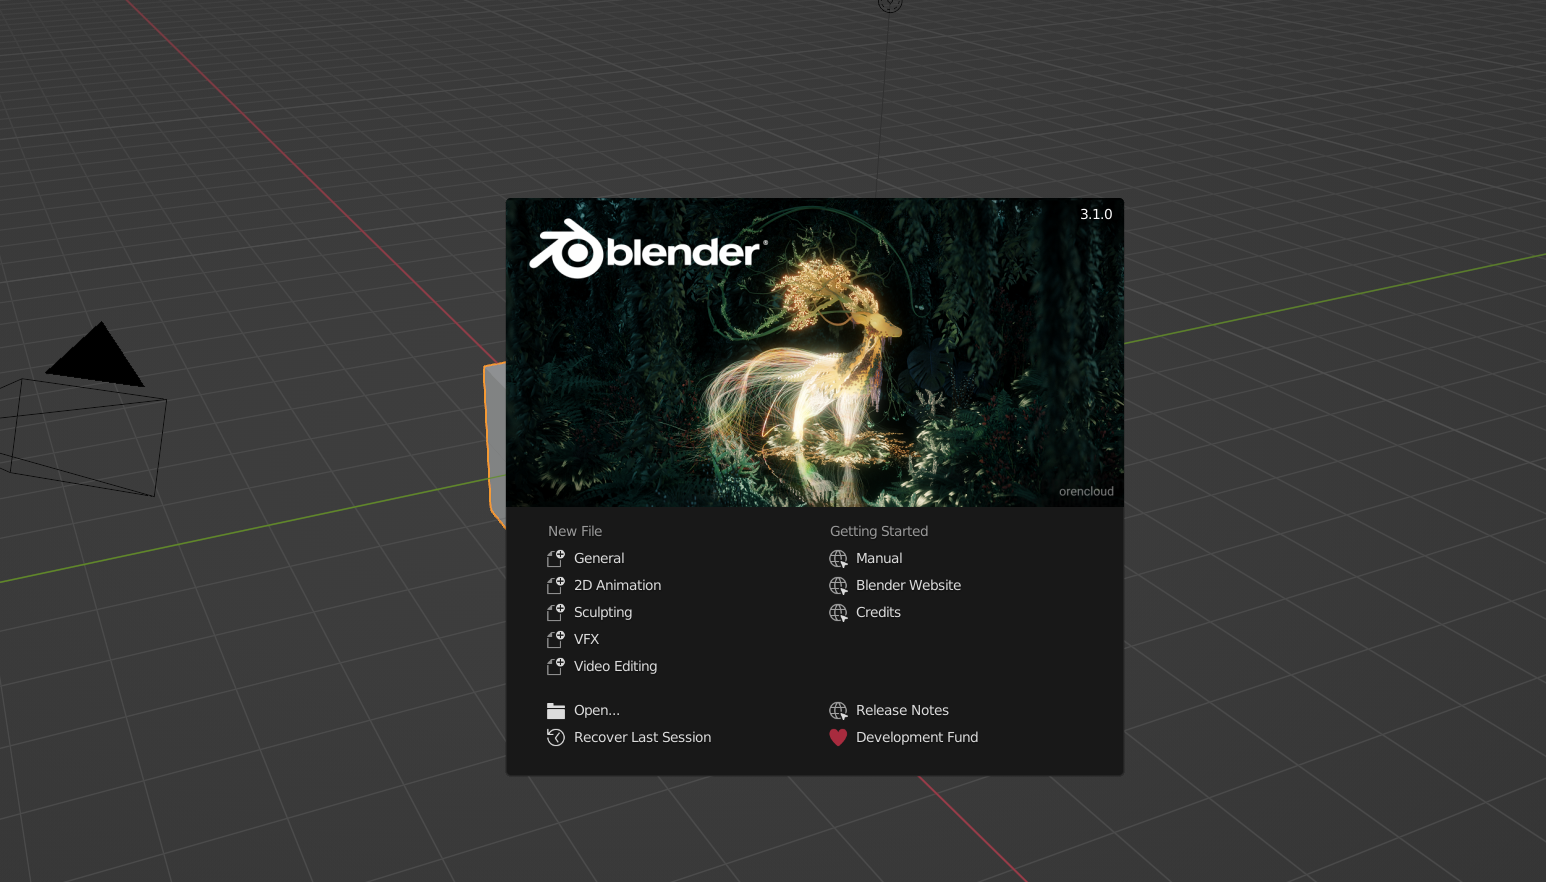
Task: Click the orencloud artist credit text
Action: [1086, 491]
